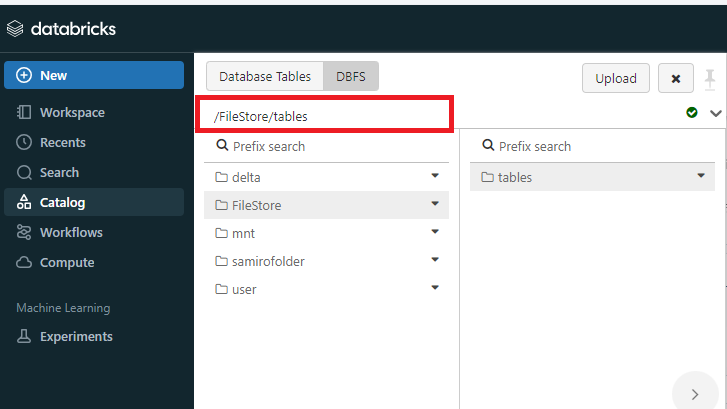The image size is (727, 409).
Task: Select the DBFS tab
Action: (350, 76)
